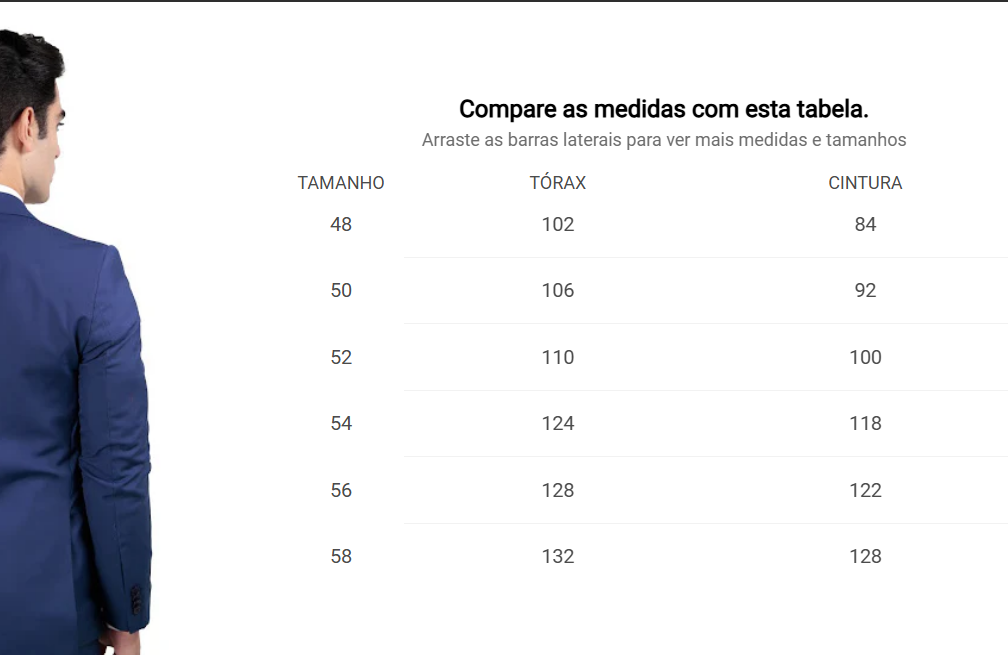This screenshot has width=1008, height=655.
Task: Select size 54 in the table
Action: (341, 424)
